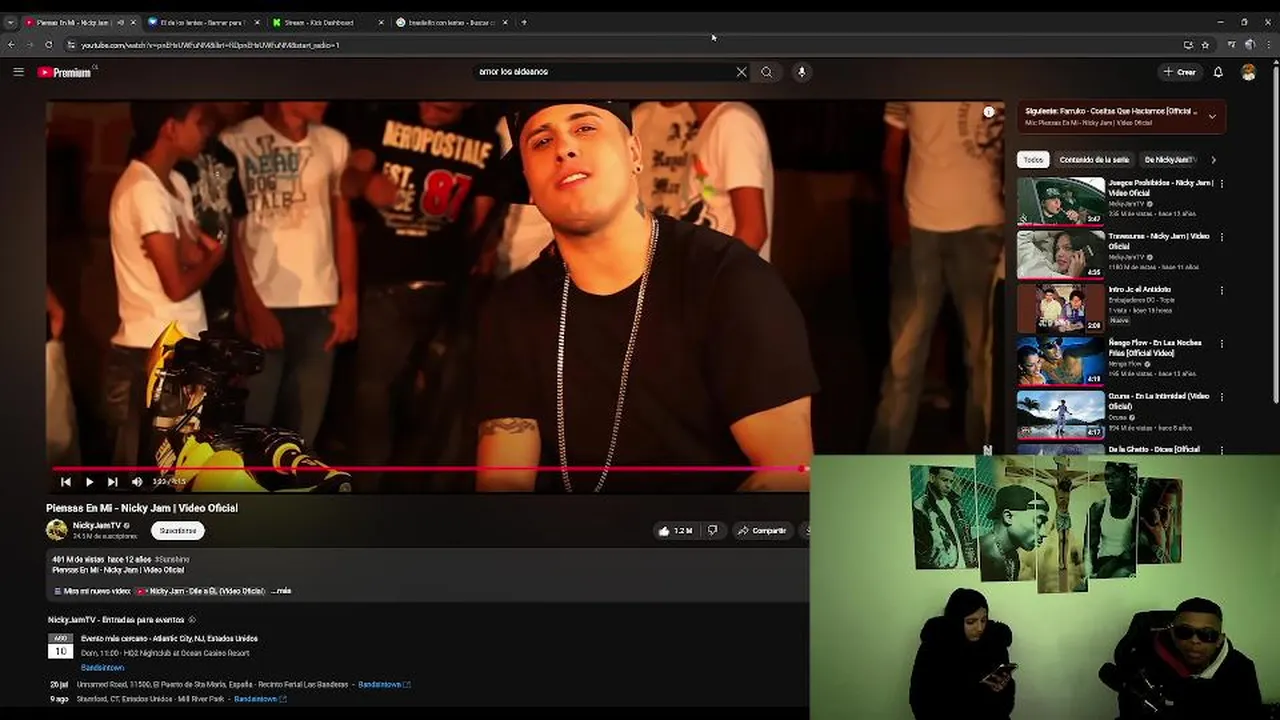Open the Crear upload menu
Screen dimensions: 1280x720
(x=1180, y=72)
